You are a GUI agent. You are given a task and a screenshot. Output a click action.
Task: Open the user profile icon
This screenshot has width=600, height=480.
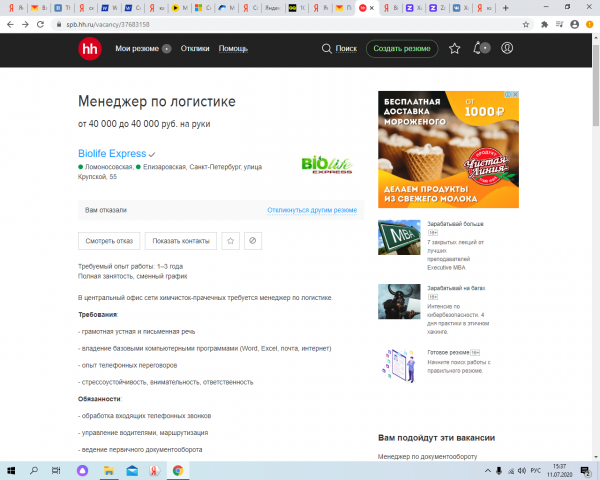[x=507, y=48]
